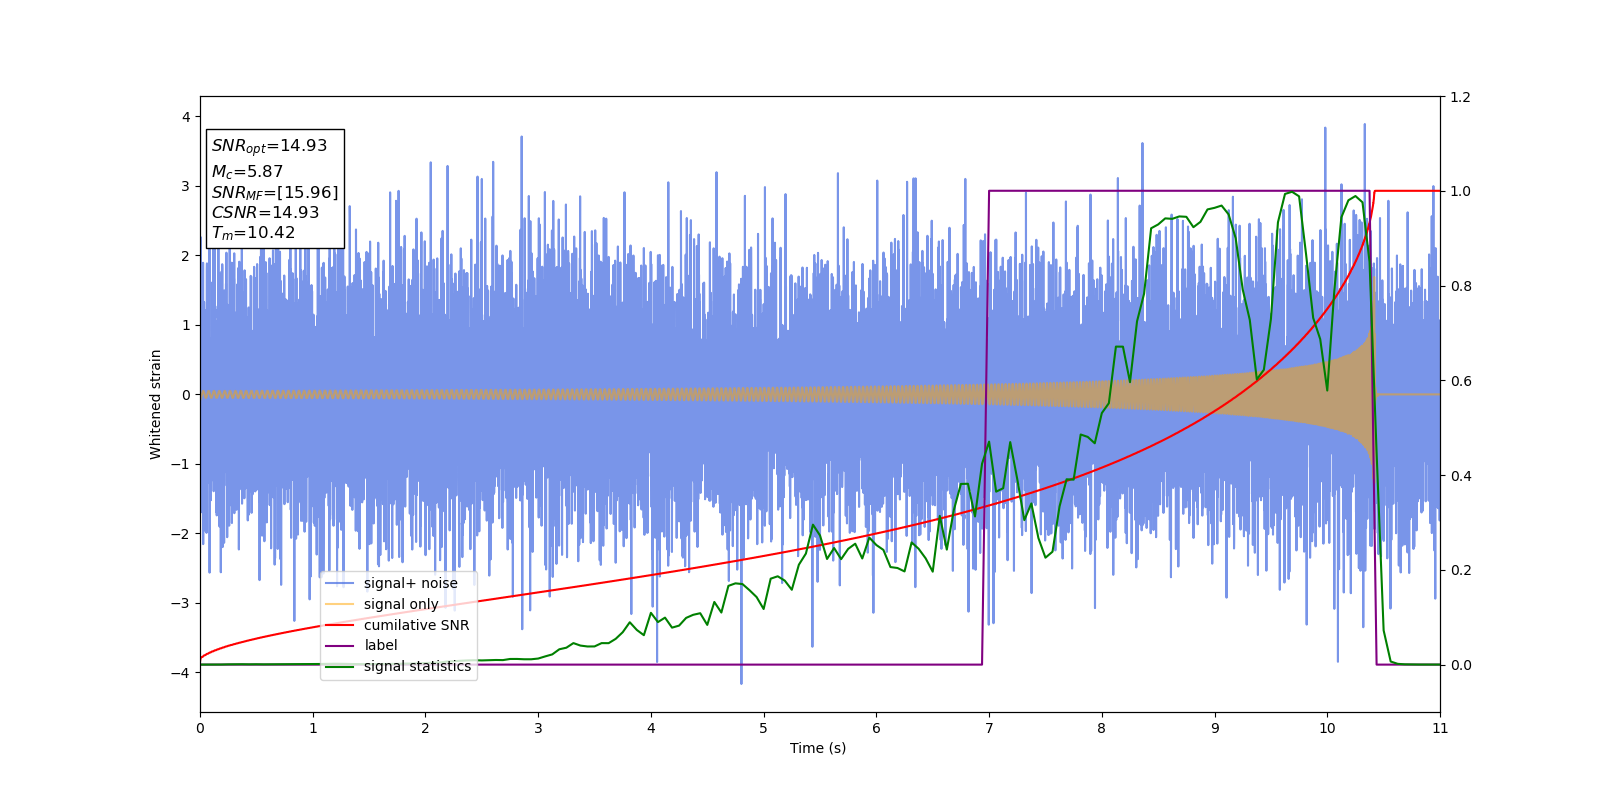This screenshot has width=1600, height=800.
Task: Click x-axis tick label 7
Action: click(x=989, y=728)
